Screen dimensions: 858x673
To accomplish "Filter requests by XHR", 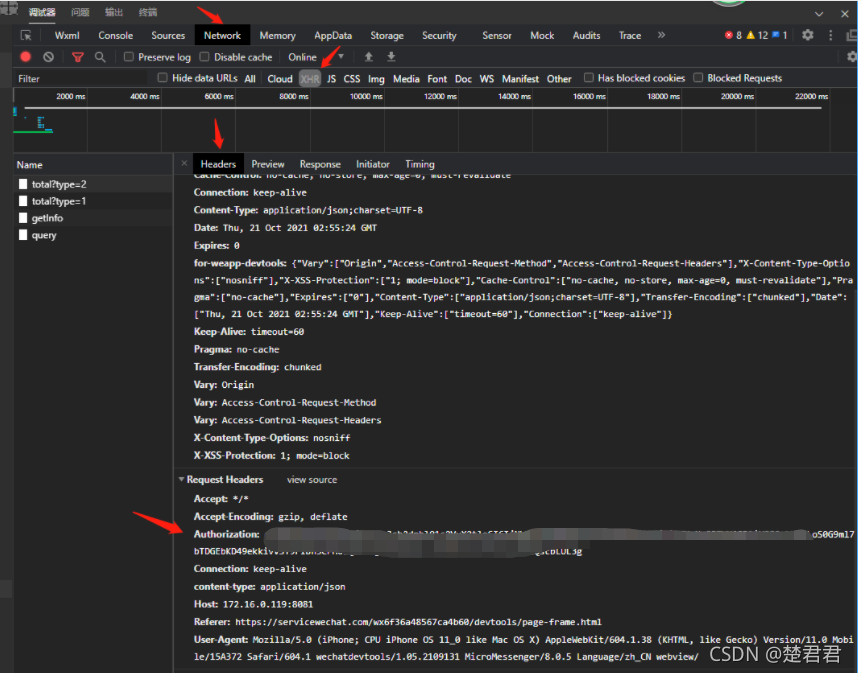I will [x=310, y=79].
